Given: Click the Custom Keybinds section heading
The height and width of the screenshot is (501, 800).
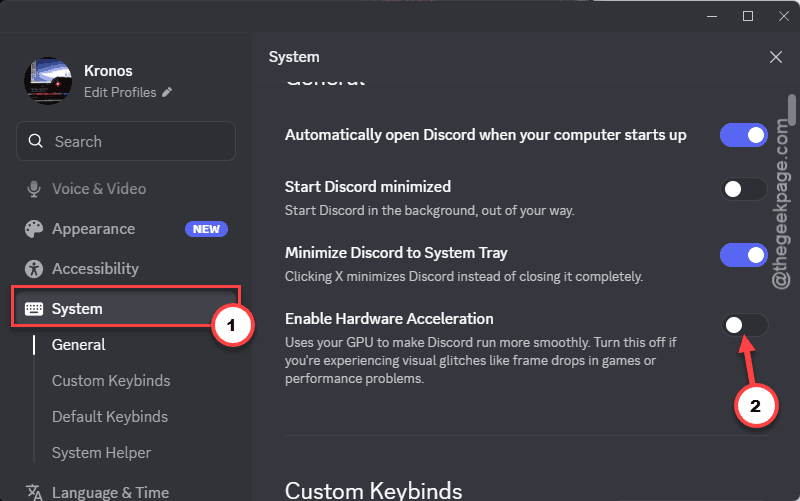Looking at the screenshot, I should pyautogui.click(x=373, y=491).
